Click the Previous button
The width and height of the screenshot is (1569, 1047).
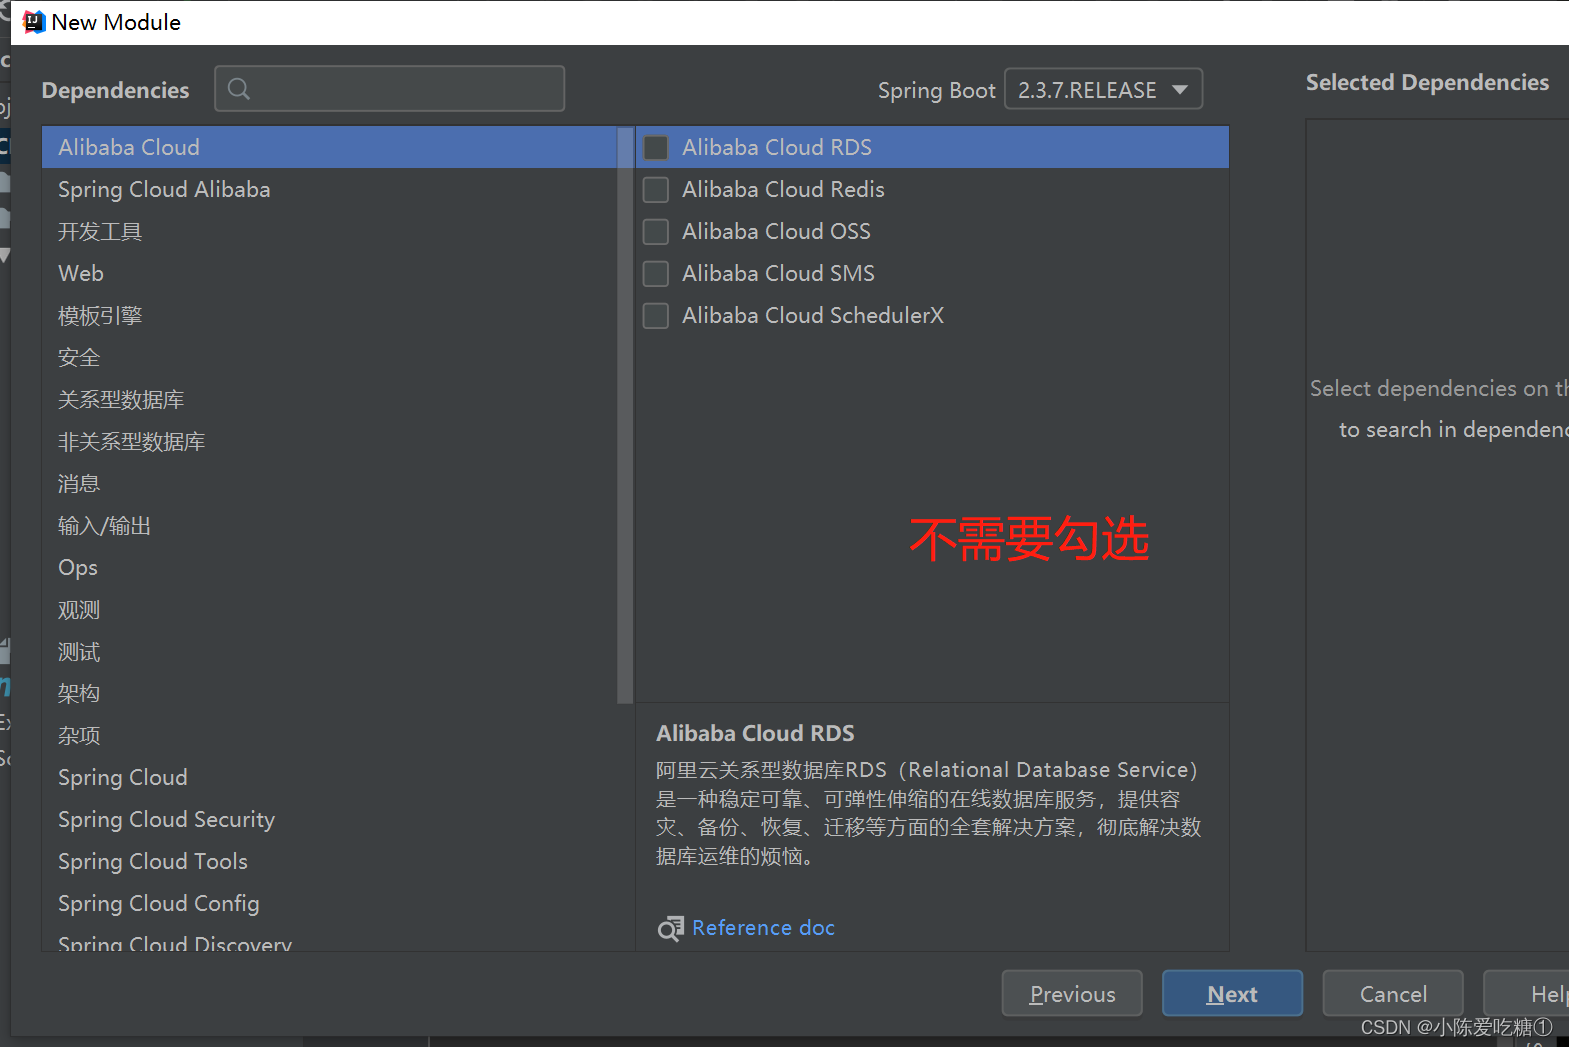(x=1072, y=993)
